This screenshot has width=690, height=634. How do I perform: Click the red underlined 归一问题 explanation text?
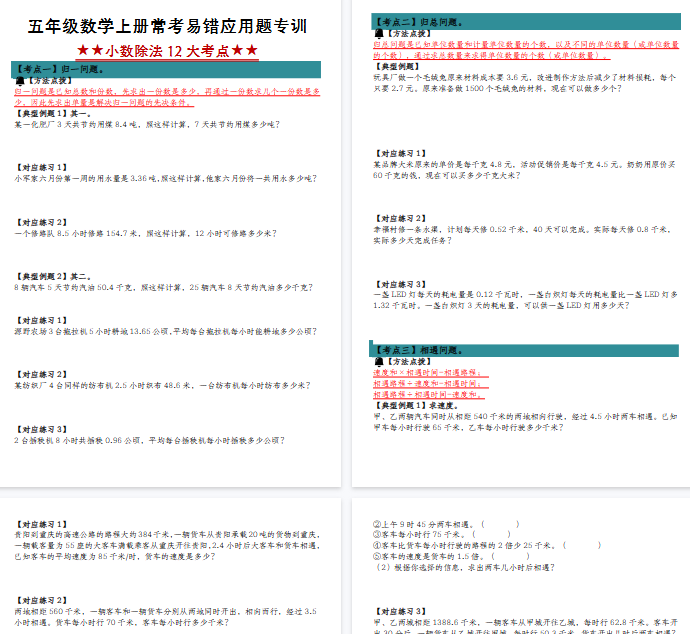(x=167, y=95)
